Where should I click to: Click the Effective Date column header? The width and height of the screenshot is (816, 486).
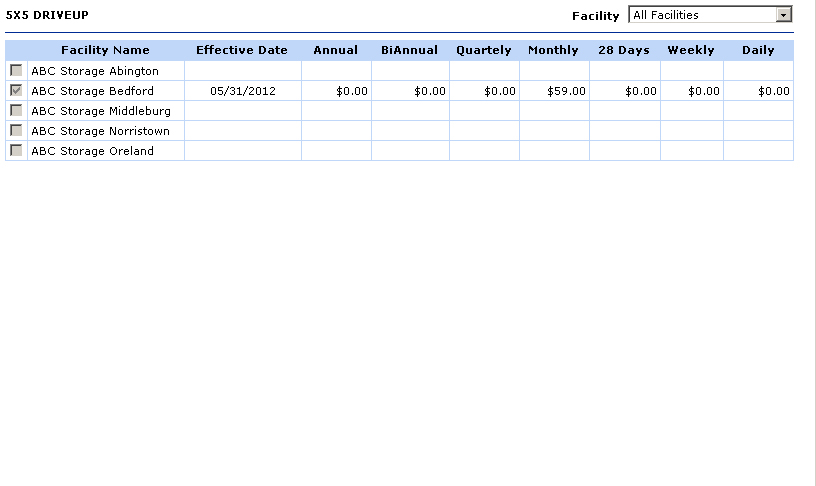242,50
